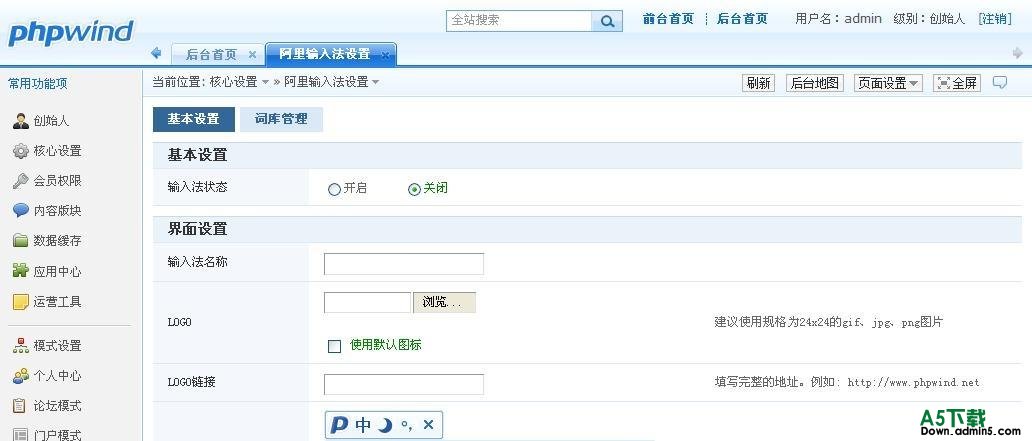Open 核心设置 in the sidebar
Viewport: 1032px width, 441px height.
click(x=58, y=151)
